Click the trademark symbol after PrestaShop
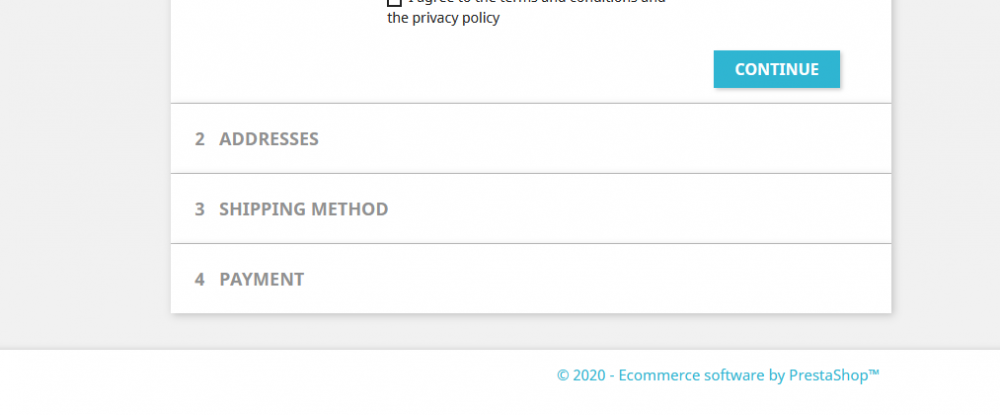 click(874, 372)
